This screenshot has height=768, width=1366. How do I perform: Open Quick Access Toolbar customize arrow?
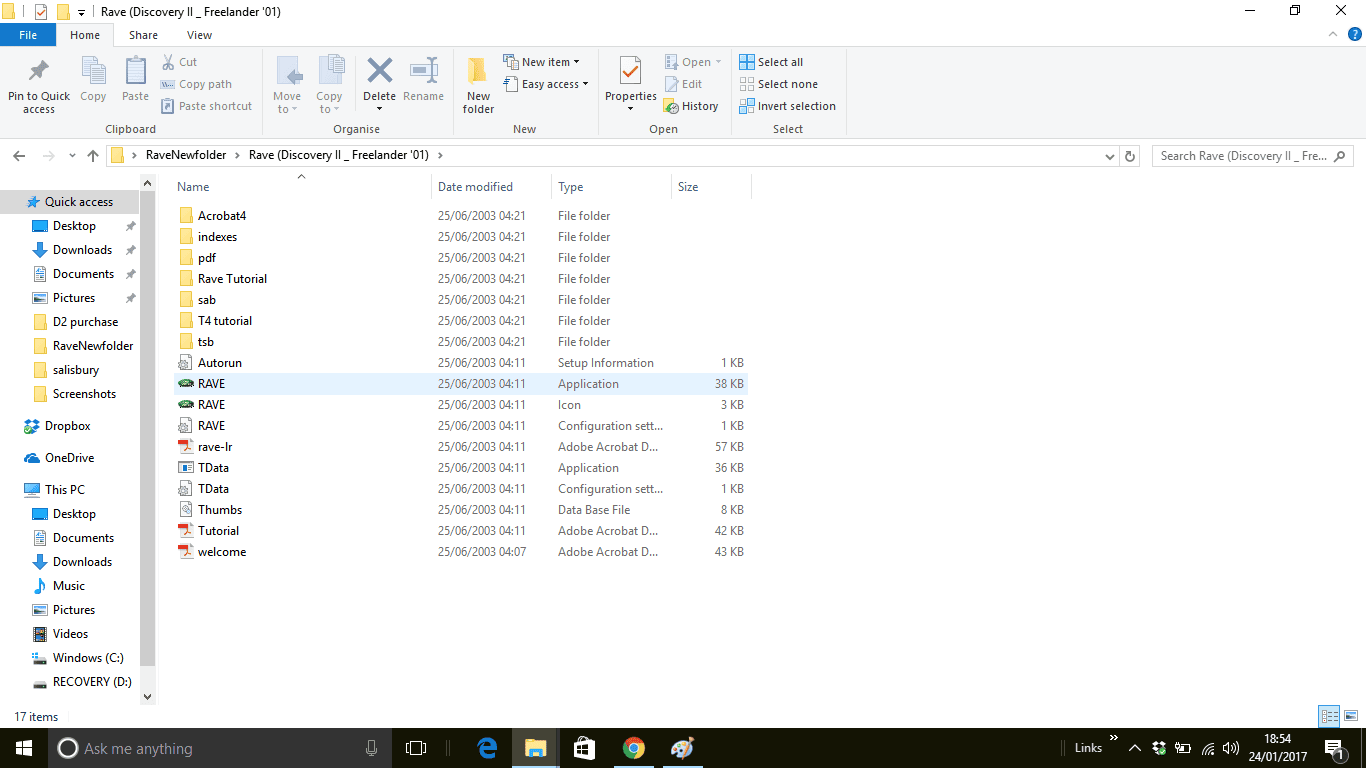[81, 12]
